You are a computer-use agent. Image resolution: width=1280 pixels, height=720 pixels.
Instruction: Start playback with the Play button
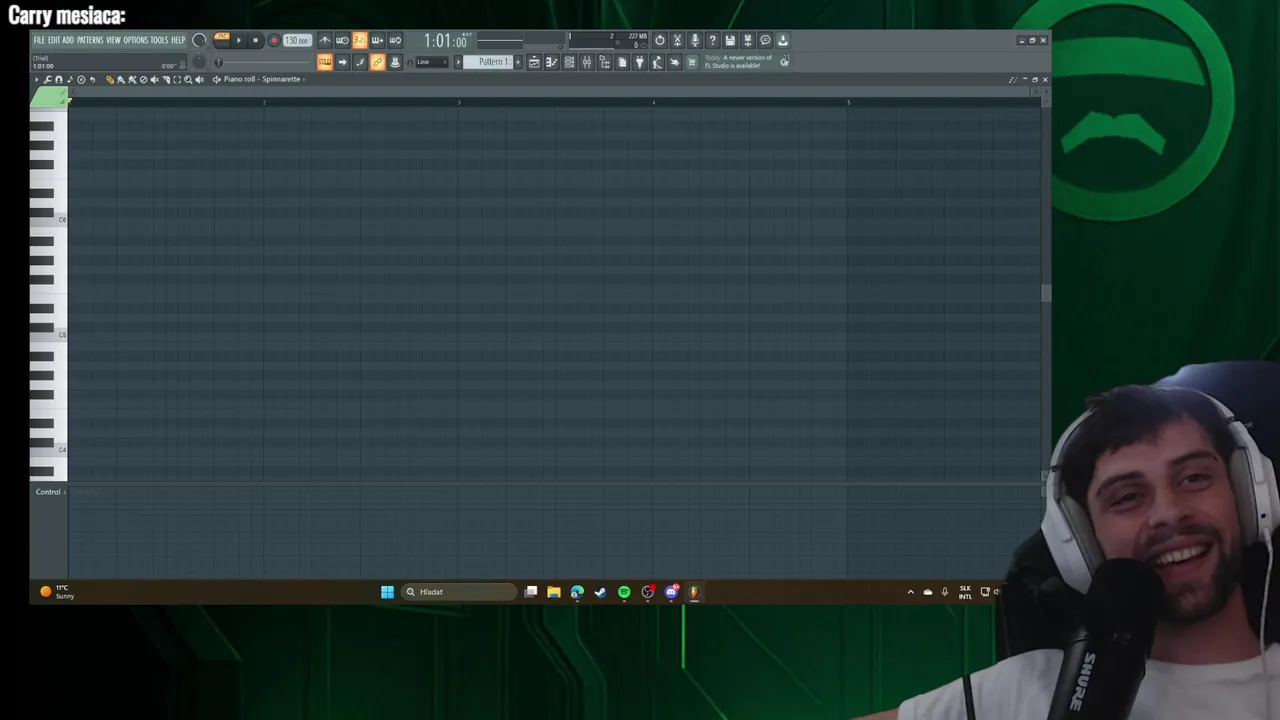(239, 40)
